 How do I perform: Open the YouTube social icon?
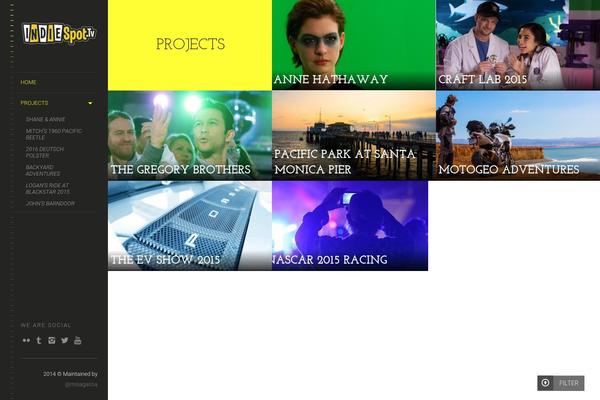pyautogui.click(x=78, y=340)
